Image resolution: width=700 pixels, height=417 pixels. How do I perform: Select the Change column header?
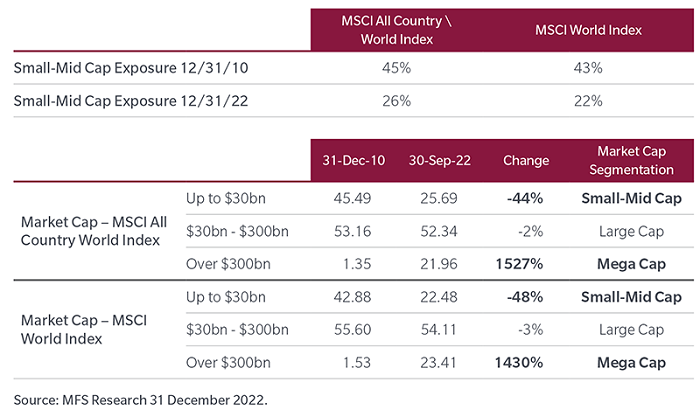[525, 160]
